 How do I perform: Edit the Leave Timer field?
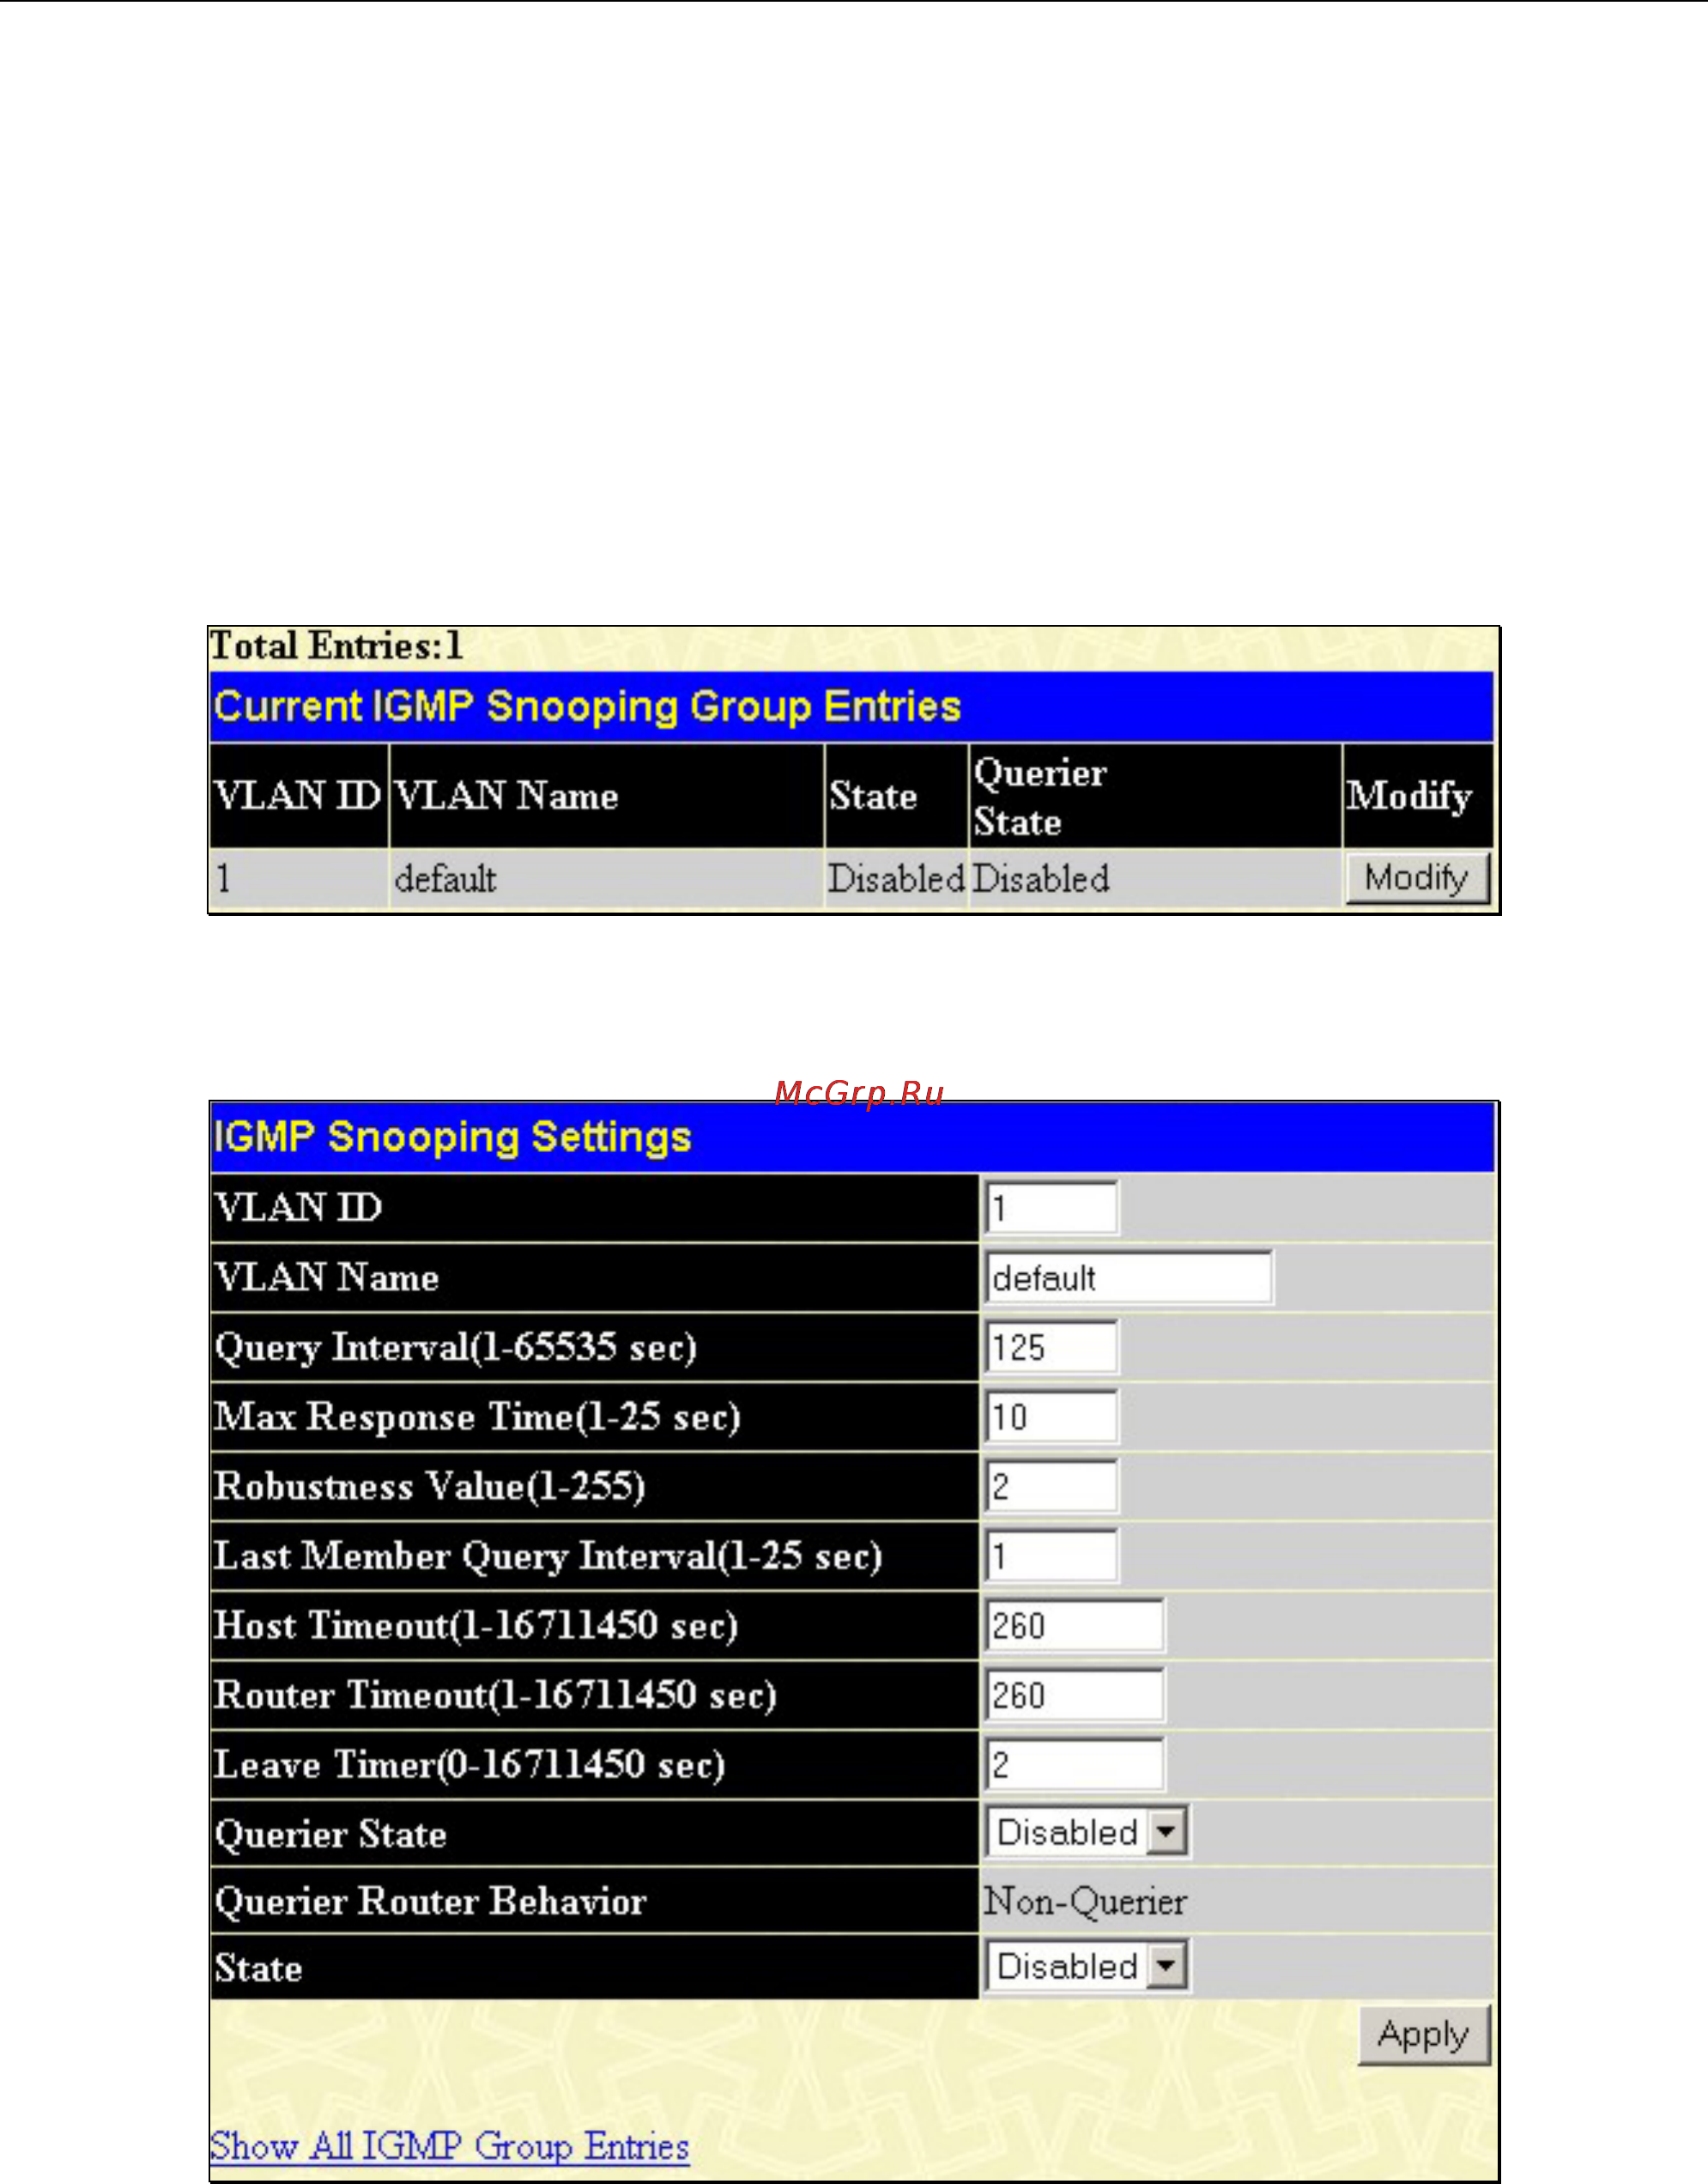pyautogui.click(x=1074, y=1764)
